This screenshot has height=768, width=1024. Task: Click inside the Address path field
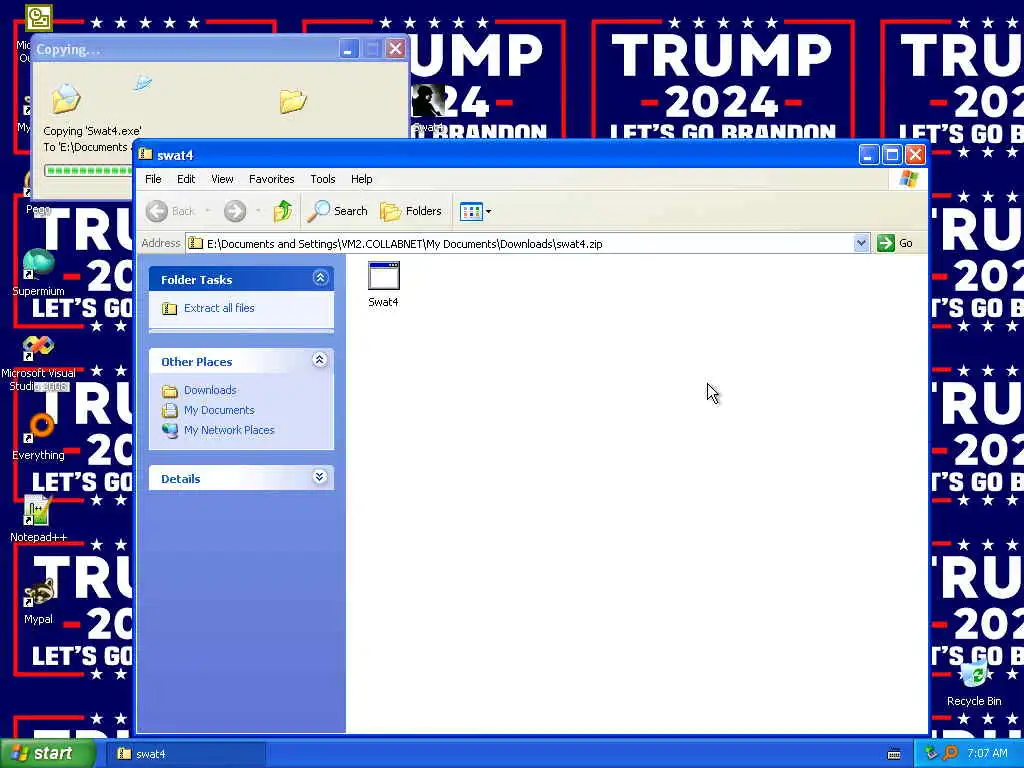(x=520, y=244)
